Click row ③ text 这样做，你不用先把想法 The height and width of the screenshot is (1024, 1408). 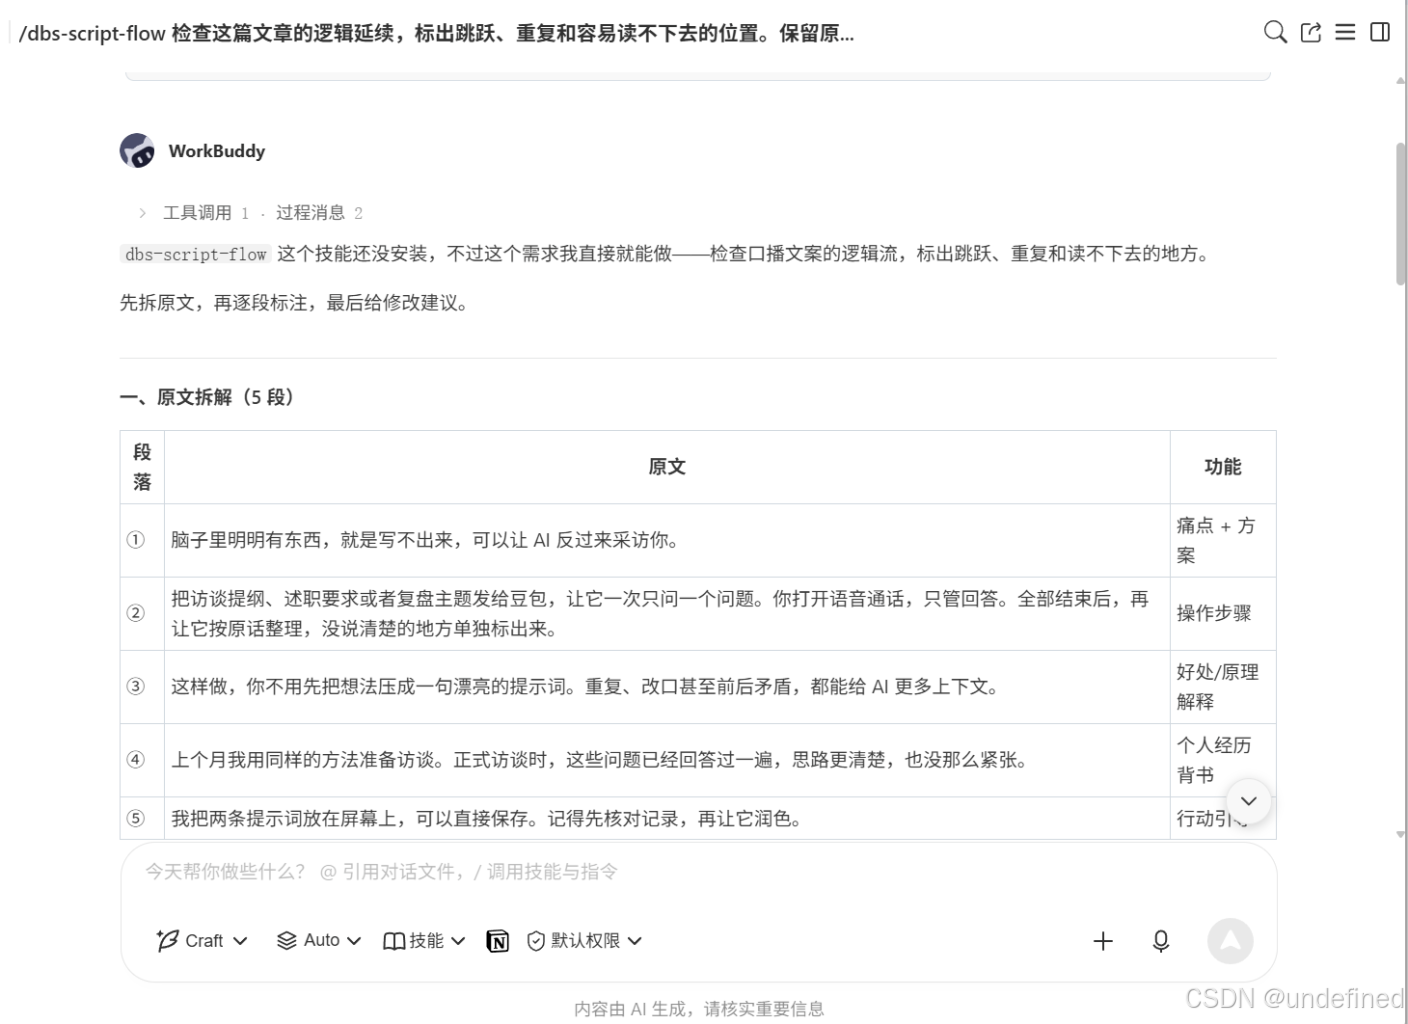click(x=586, y=687)
